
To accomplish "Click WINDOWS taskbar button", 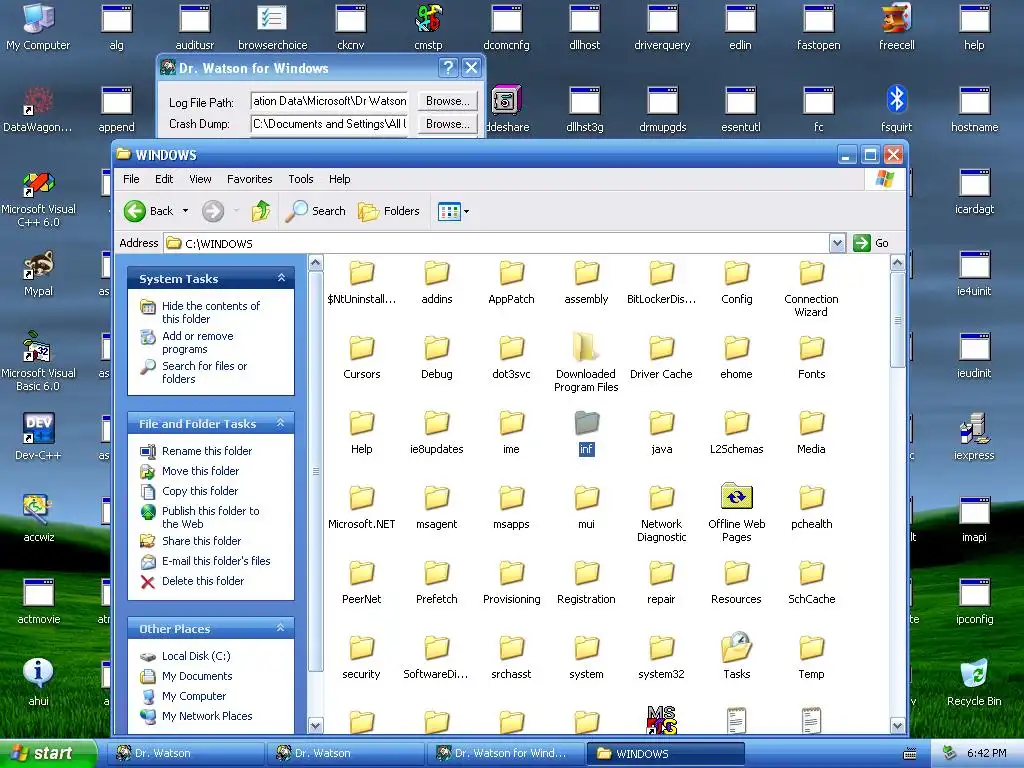I will tap(665, 753).
